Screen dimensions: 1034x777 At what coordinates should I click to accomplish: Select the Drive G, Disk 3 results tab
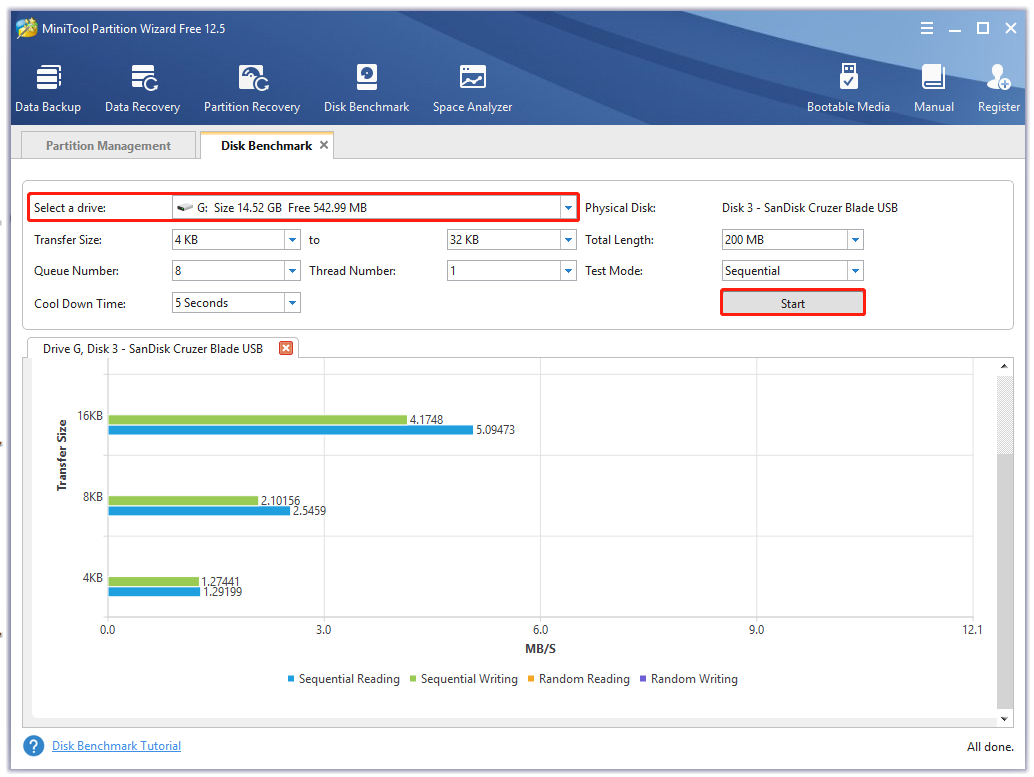(153, 348)
